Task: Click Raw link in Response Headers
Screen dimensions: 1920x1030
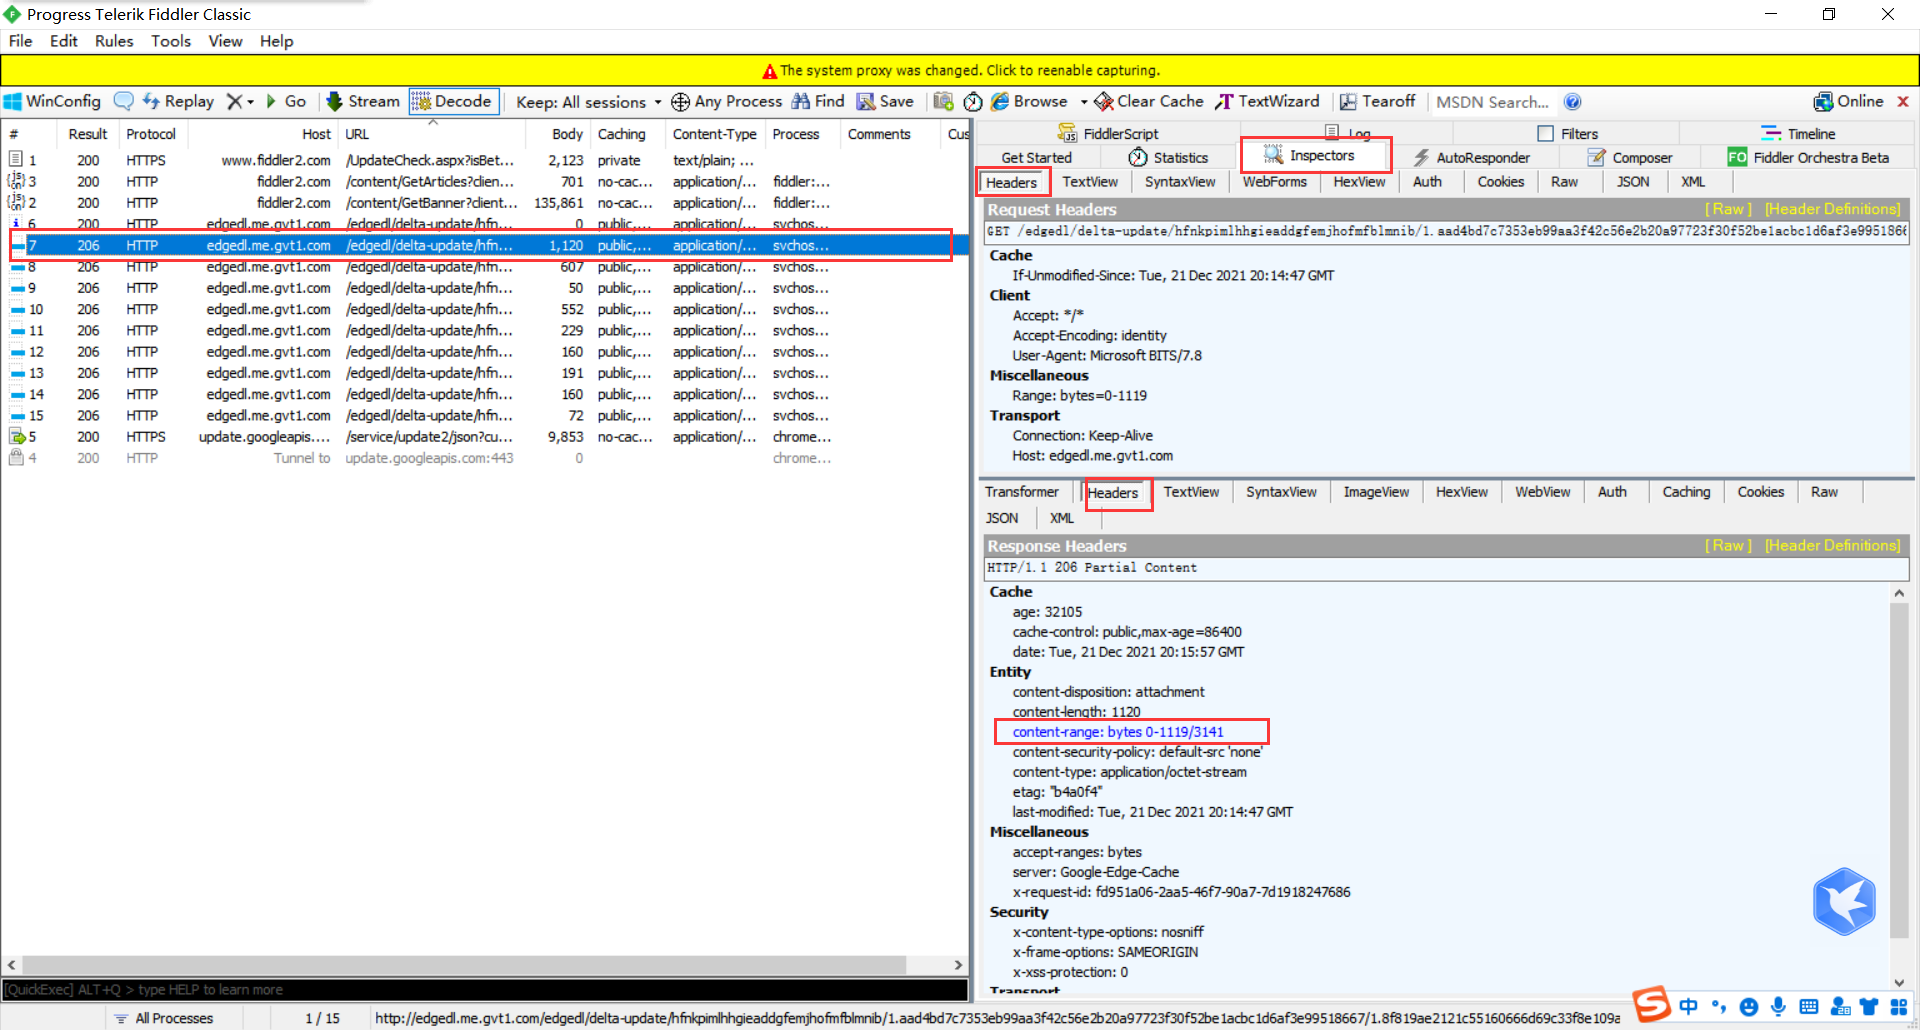Action: pos(1728,545)
